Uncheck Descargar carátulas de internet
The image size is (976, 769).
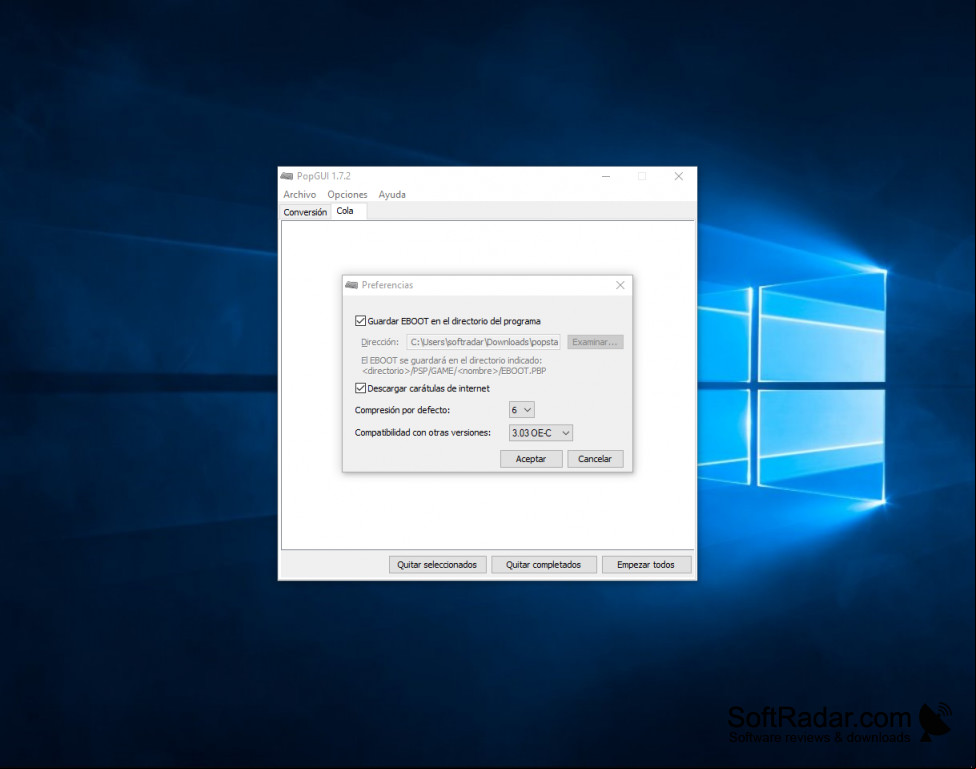(x=360, y=388)
